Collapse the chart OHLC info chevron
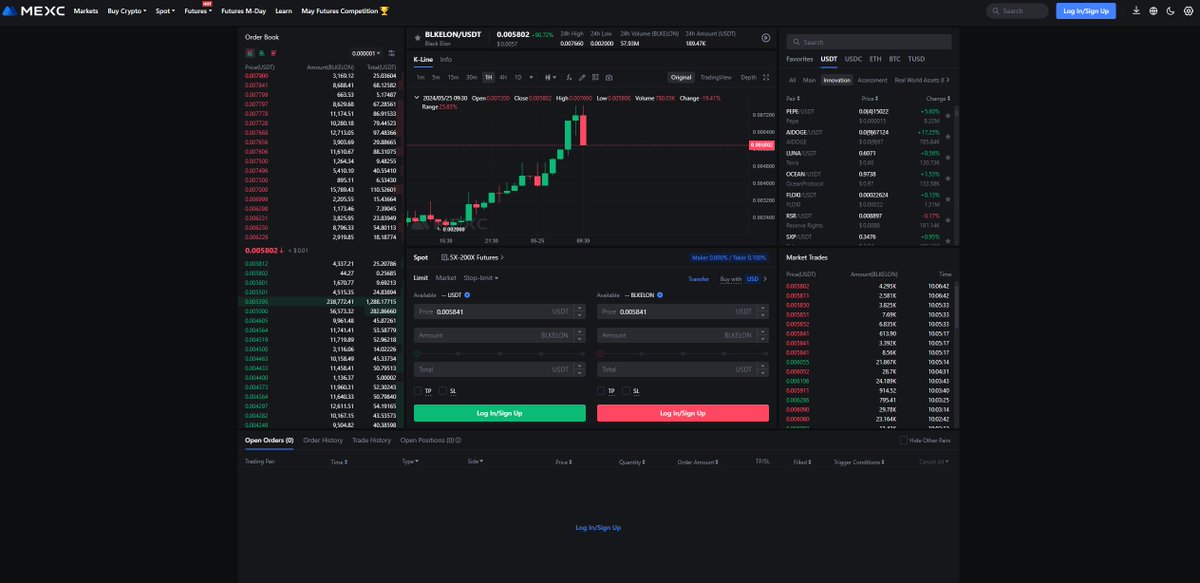The image size is (1200, 583). coord(416,98)
